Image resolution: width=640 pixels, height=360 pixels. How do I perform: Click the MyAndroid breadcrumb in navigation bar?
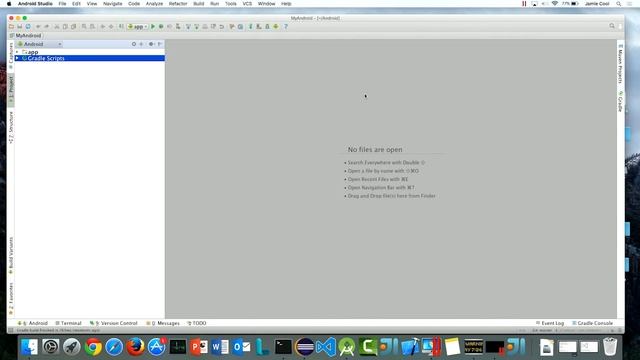pyautogui.click(x=26, y=36)
